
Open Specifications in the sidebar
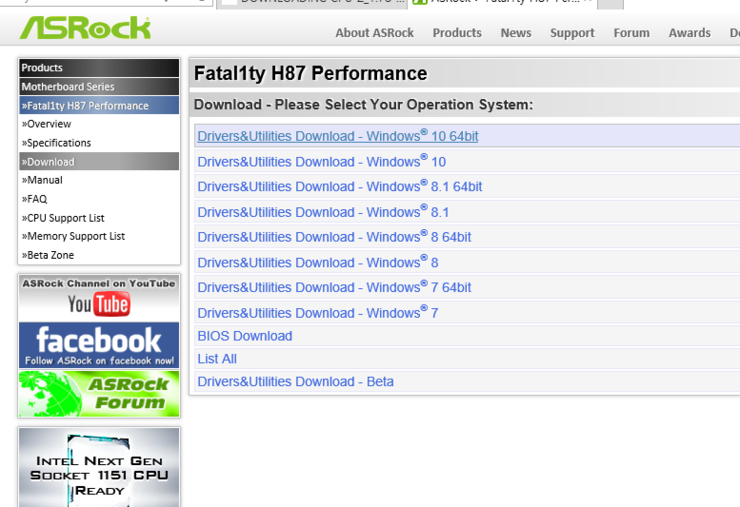click(x=58, y=143)
